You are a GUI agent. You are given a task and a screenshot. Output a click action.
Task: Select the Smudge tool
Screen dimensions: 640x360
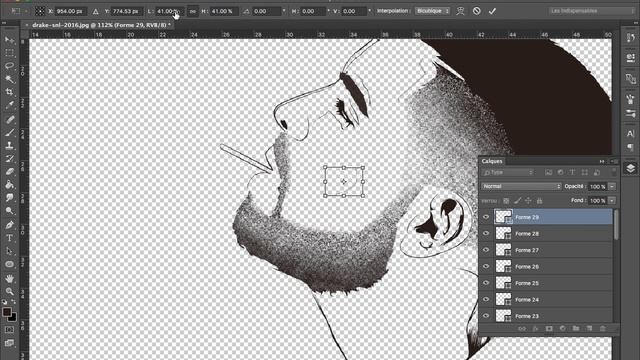9,198
